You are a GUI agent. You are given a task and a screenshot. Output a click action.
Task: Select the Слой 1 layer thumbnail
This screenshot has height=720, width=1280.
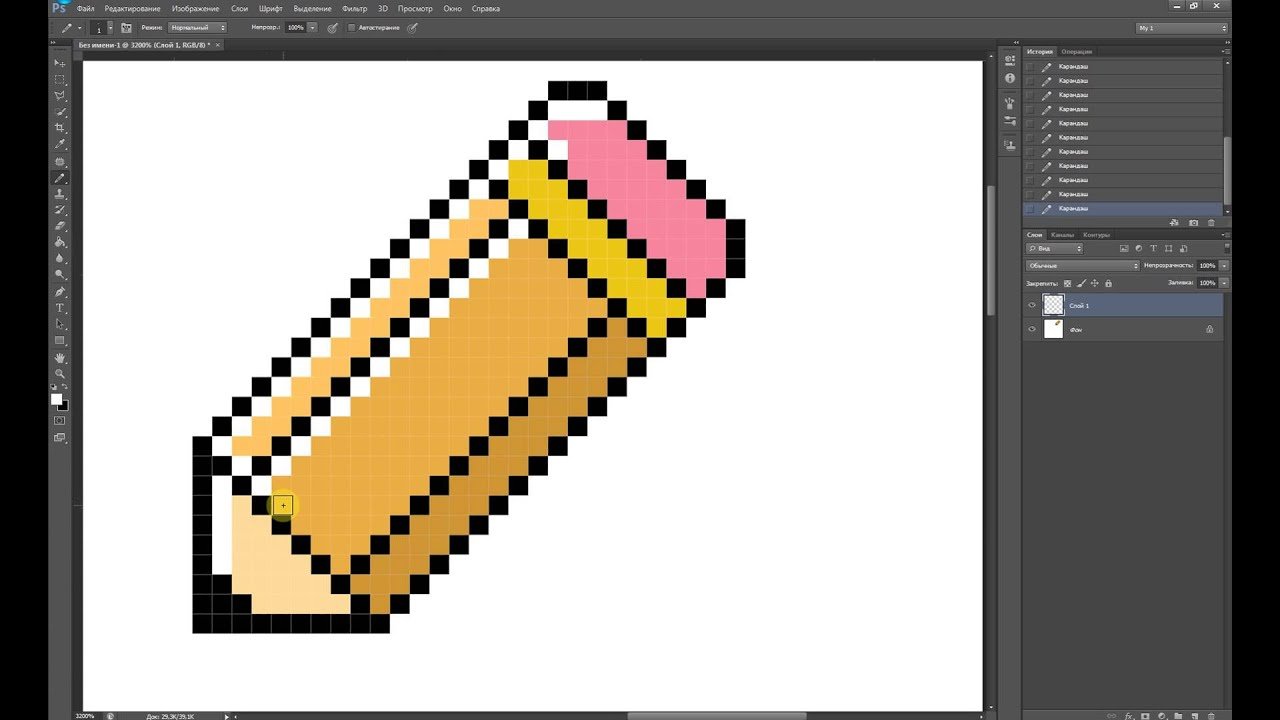[1053, 305]
